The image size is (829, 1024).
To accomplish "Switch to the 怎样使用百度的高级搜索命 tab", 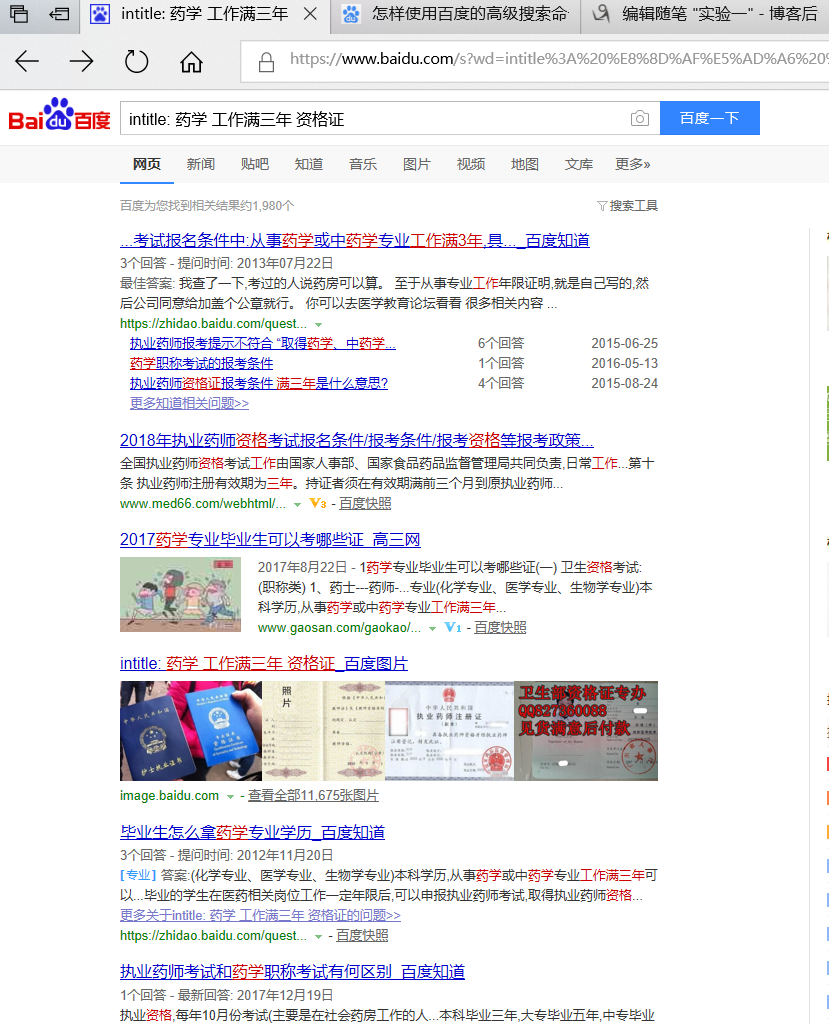I will [x=457, y=14].
